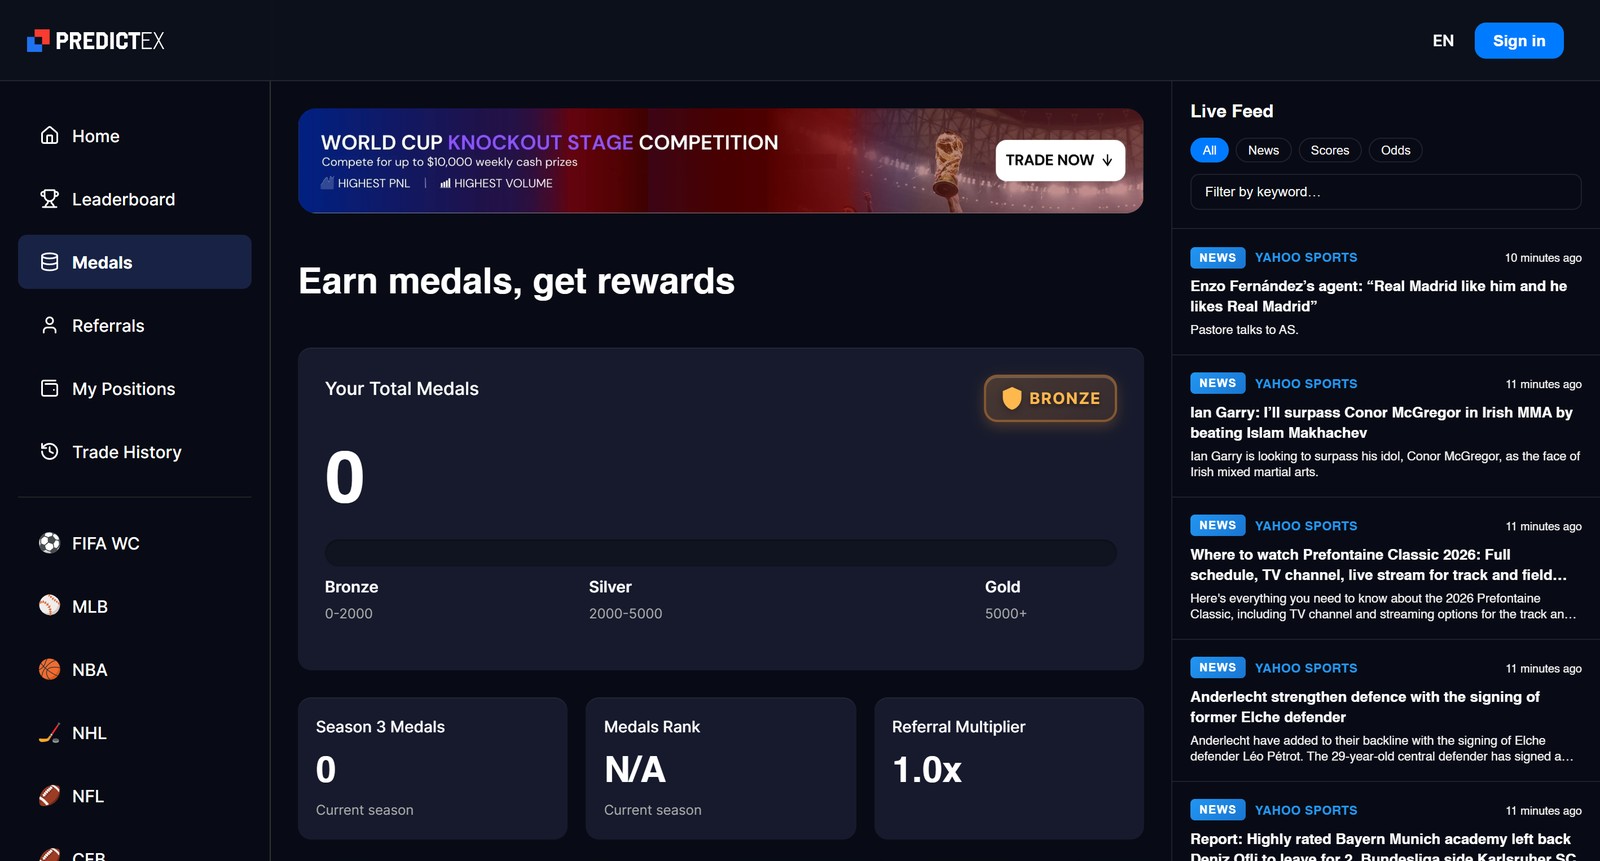The image size is (1600, 861).
Task: Click the Your Total Medals heading
Action: pos(402,389)
